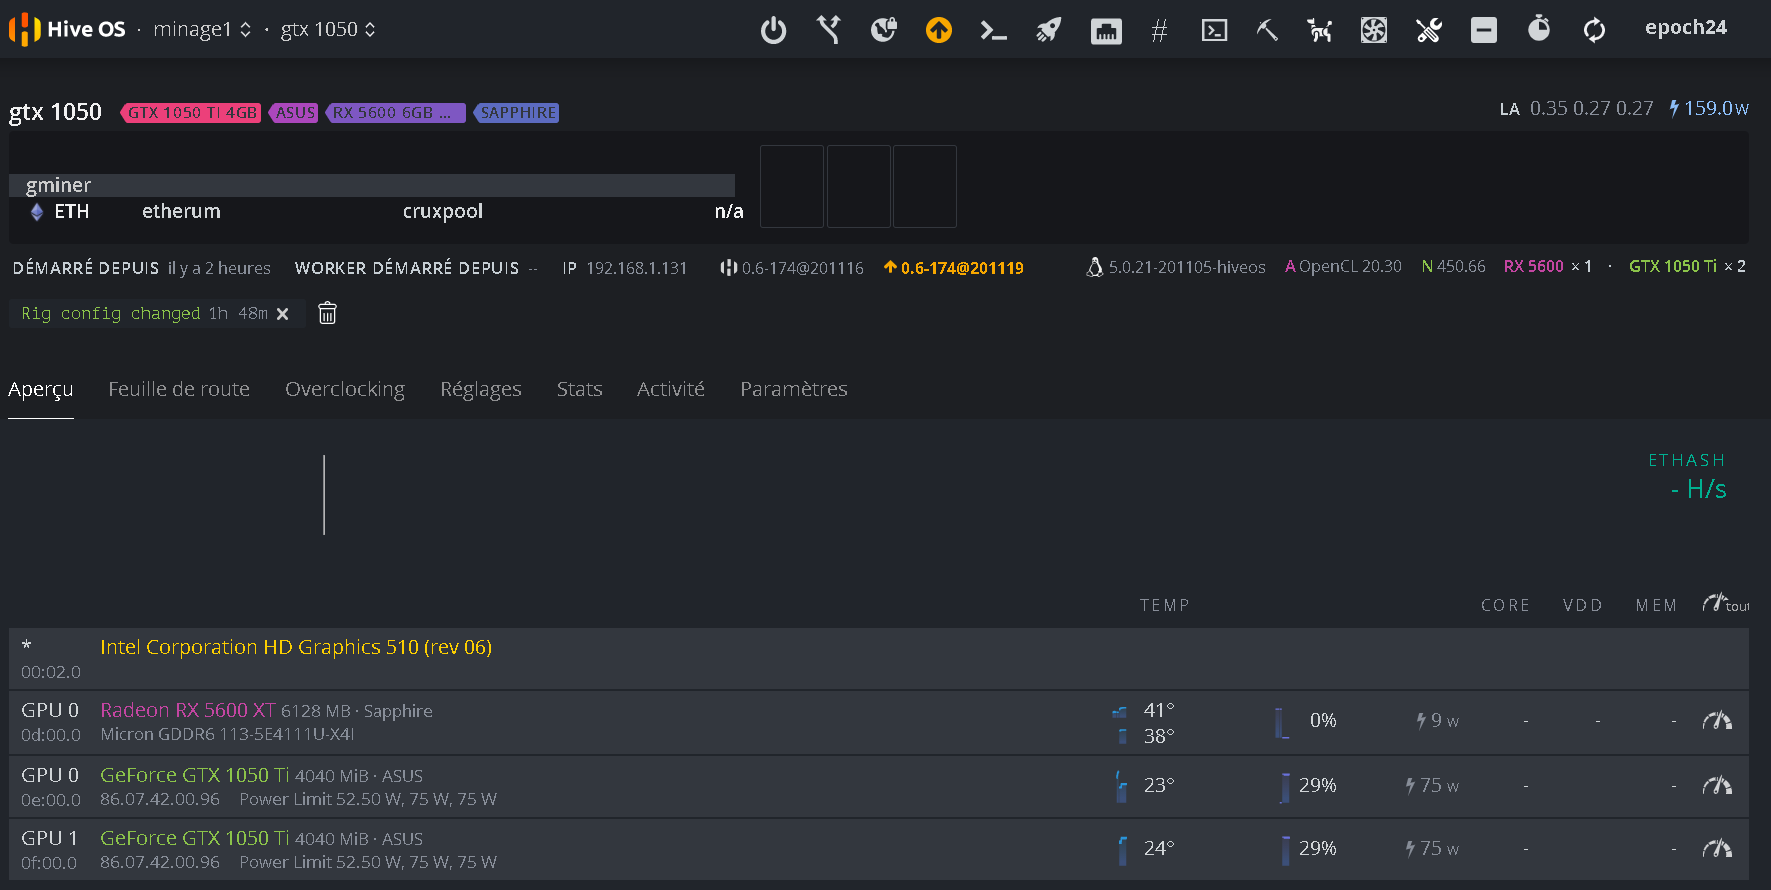Screen dimensions: 1771x890
Task: Open the Stats tab
Action: [580, 389]
